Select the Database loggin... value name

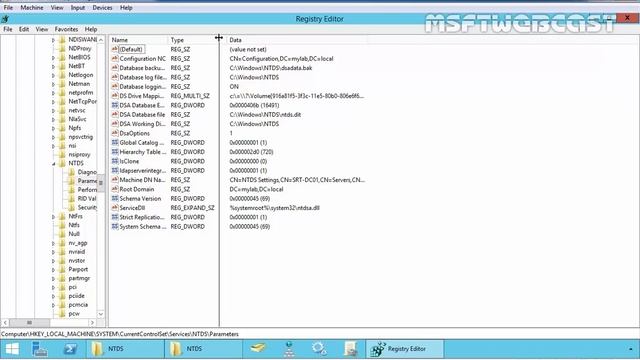click(142, 87)
